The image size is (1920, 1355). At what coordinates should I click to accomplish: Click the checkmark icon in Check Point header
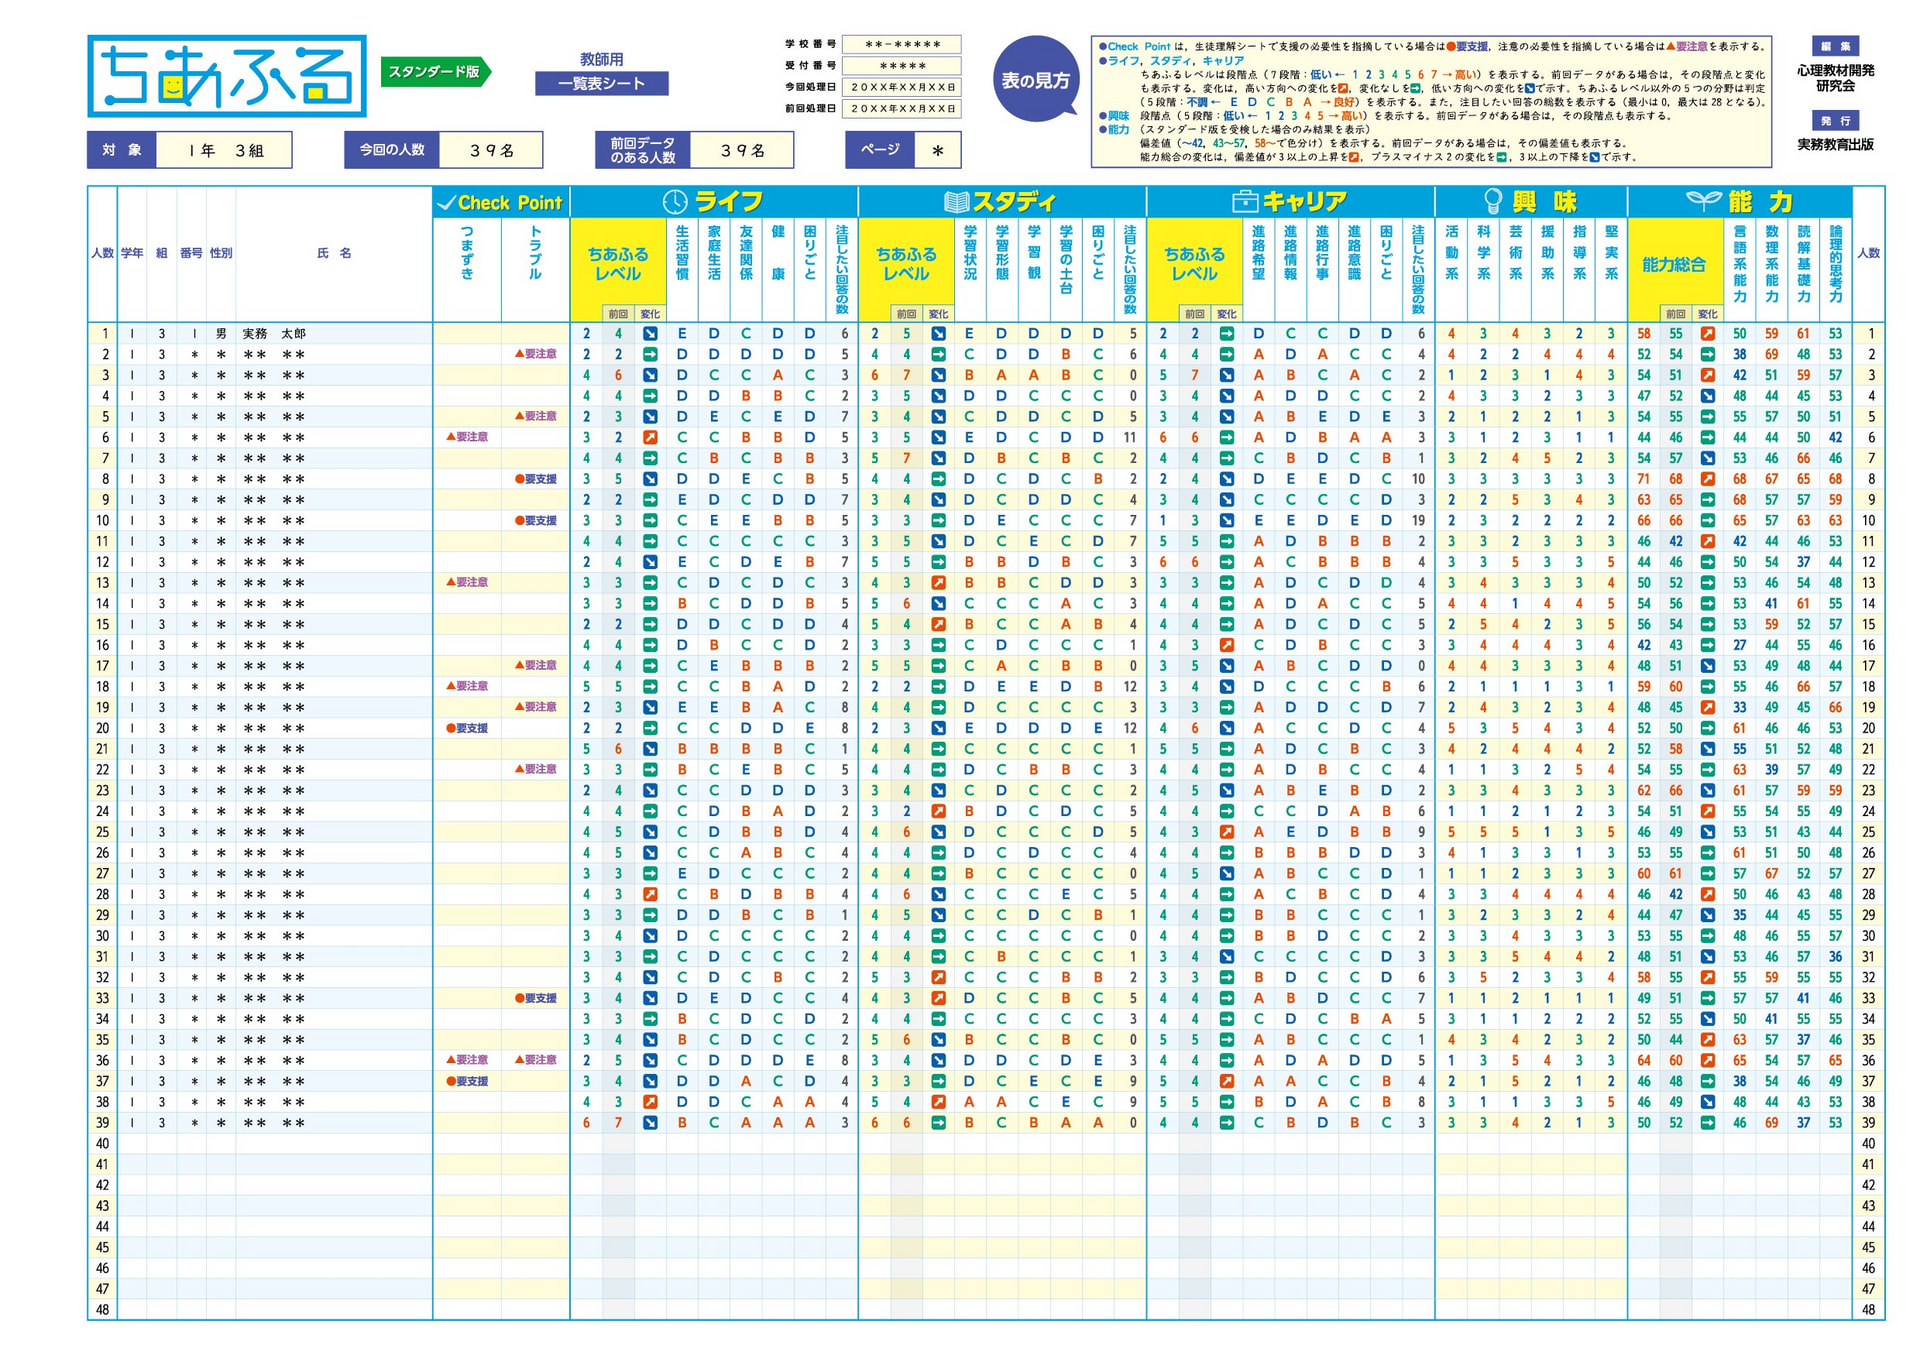[x=446, y=203]
